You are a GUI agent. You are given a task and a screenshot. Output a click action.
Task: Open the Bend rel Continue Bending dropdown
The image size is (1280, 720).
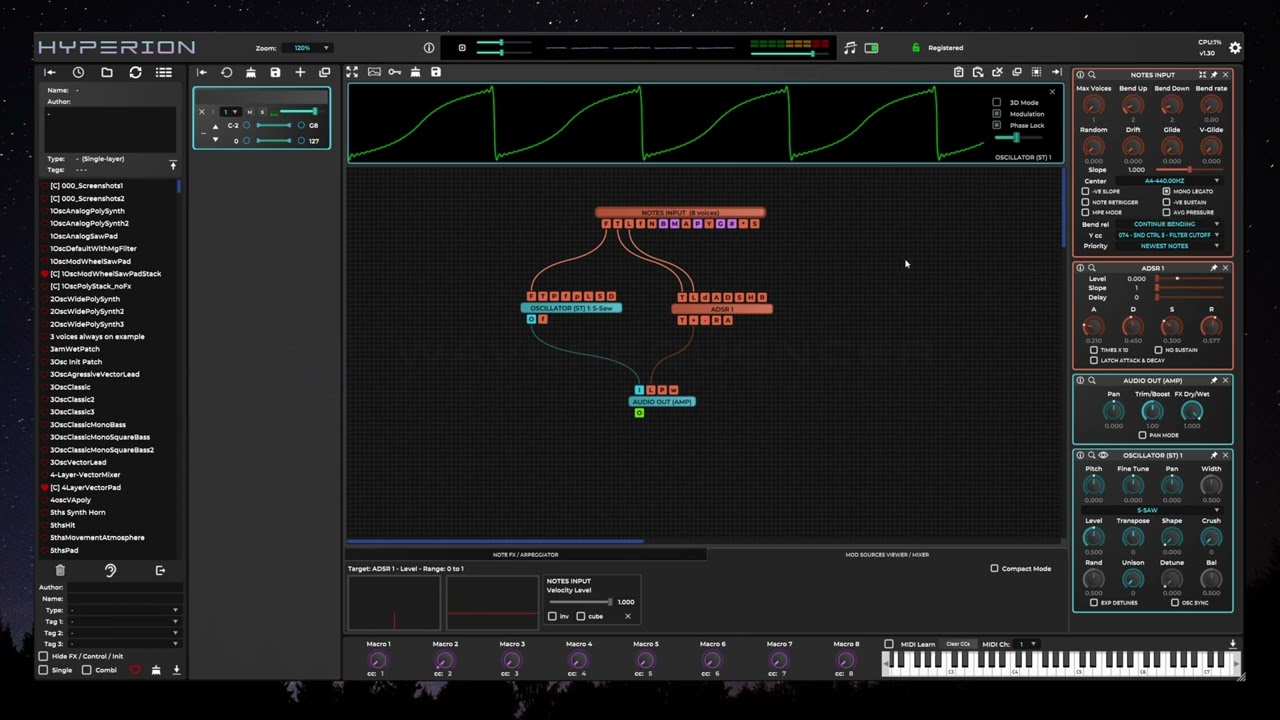pyautogui.click(x=1168, y=224)
